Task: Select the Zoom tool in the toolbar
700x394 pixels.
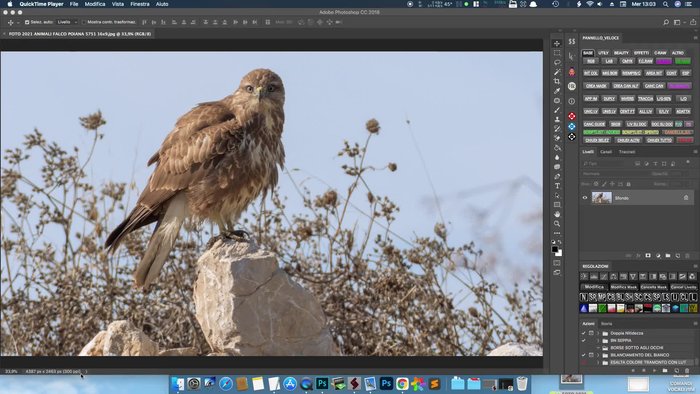Action: pos(557,224)
